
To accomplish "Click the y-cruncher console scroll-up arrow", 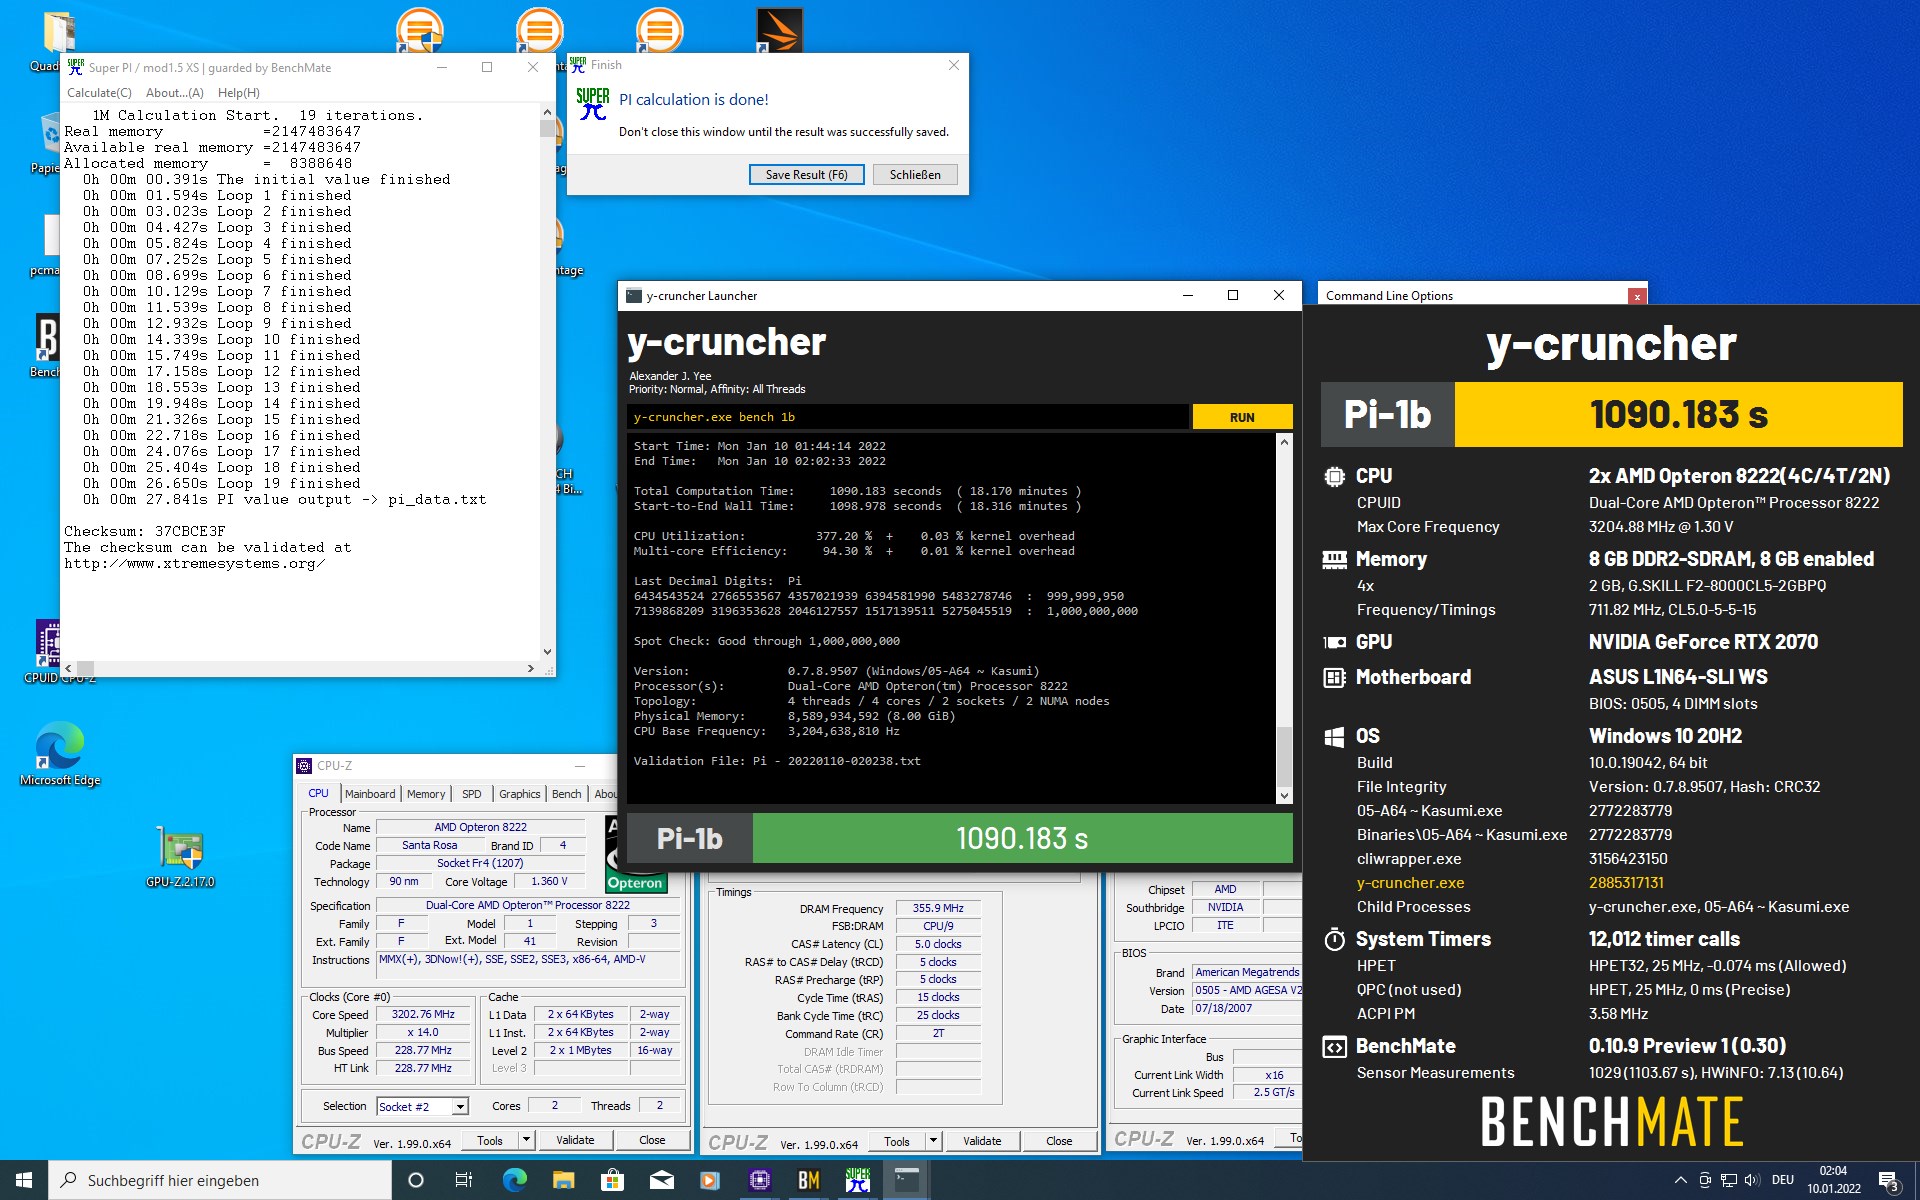I will coord(1284,441).
